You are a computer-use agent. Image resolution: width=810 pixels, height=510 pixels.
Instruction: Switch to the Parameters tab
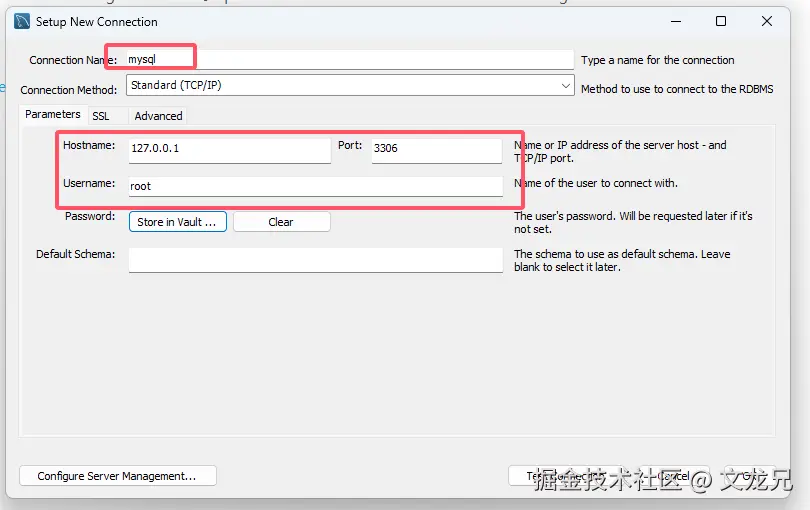[53, 114]
